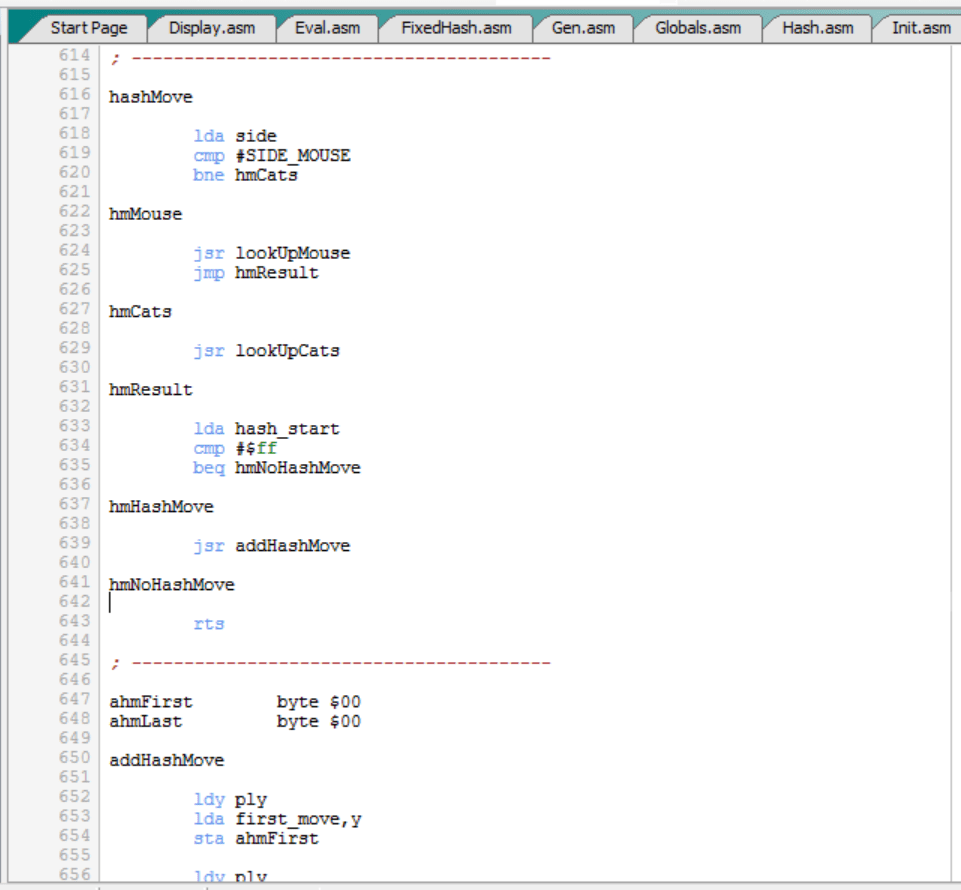Click line number 650 in the gutter
Viewport: 961px width, 890px height.
(x=74, y=758)
